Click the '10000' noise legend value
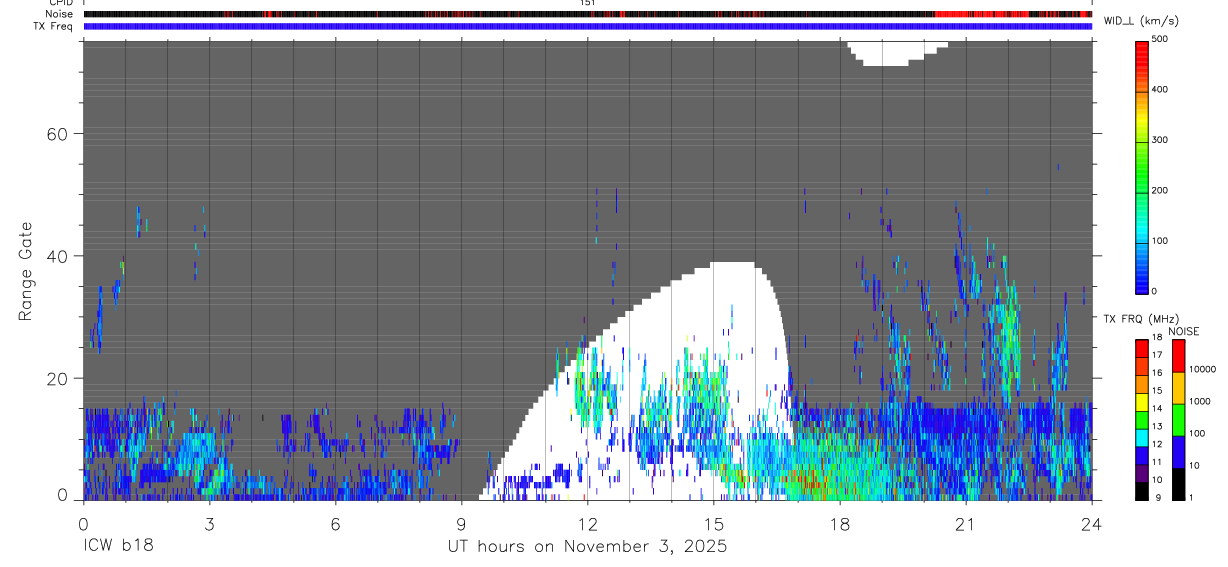Screen dimensions: 1228x567 point(1202,369)
